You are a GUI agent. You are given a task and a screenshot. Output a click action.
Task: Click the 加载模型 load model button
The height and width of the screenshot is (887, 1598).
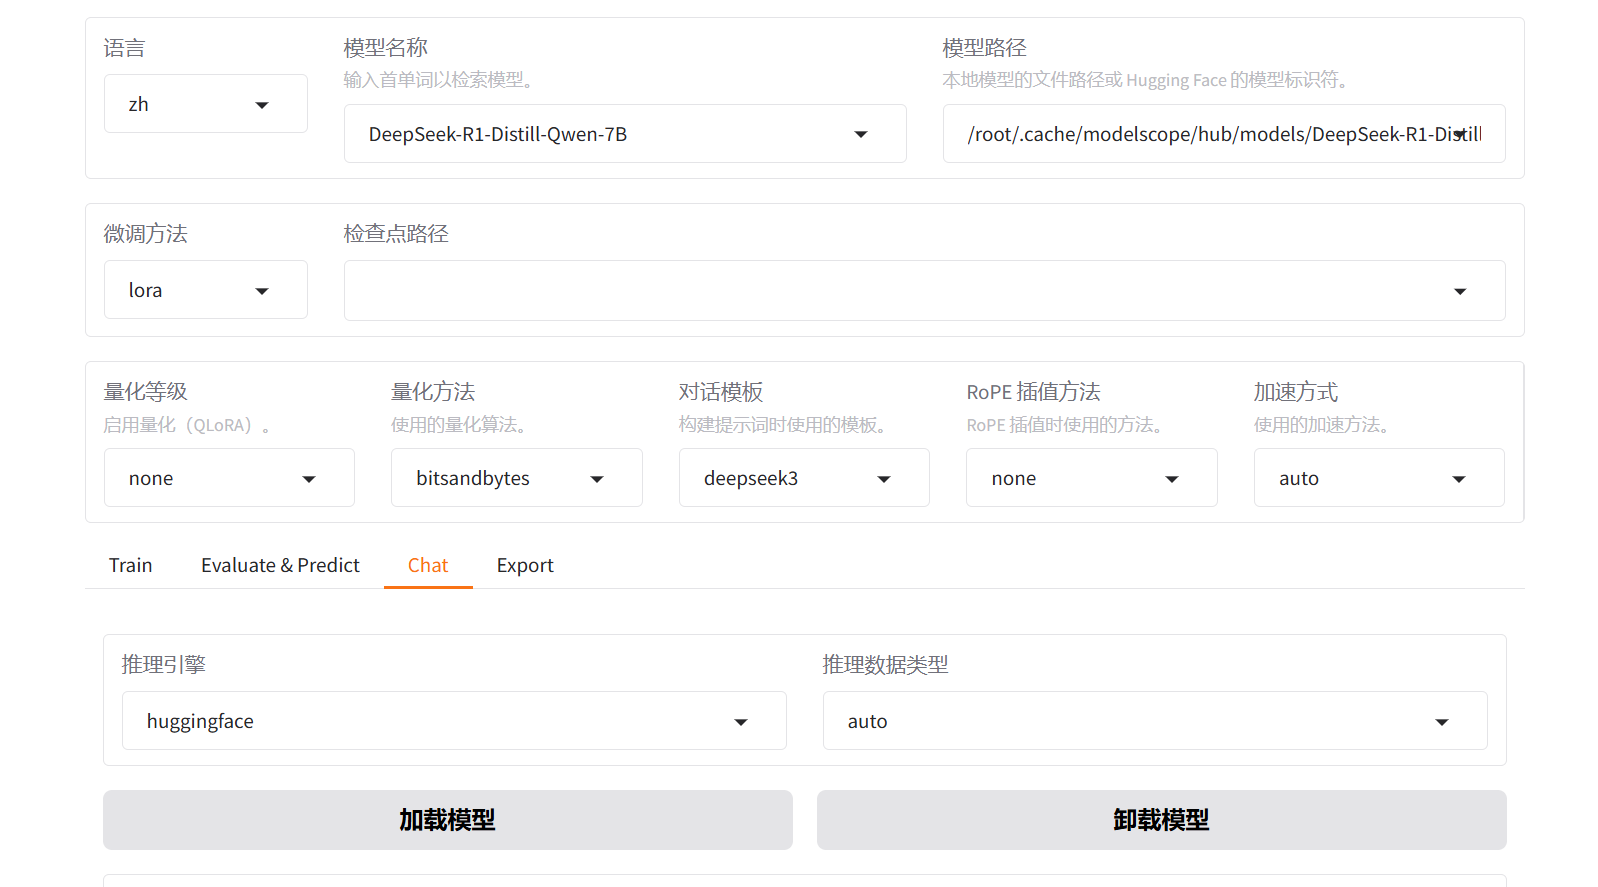coord(447,820)
